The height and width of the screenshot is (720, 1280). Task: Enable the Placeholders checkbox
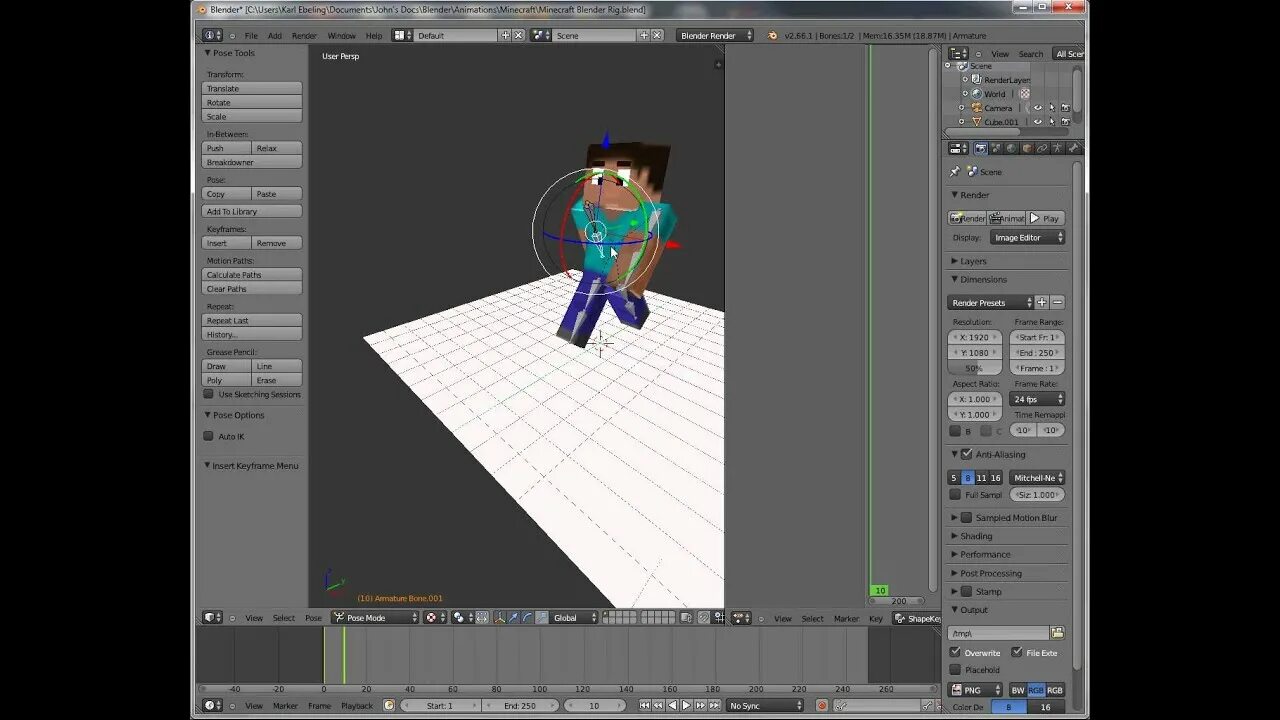click(955, 670)
